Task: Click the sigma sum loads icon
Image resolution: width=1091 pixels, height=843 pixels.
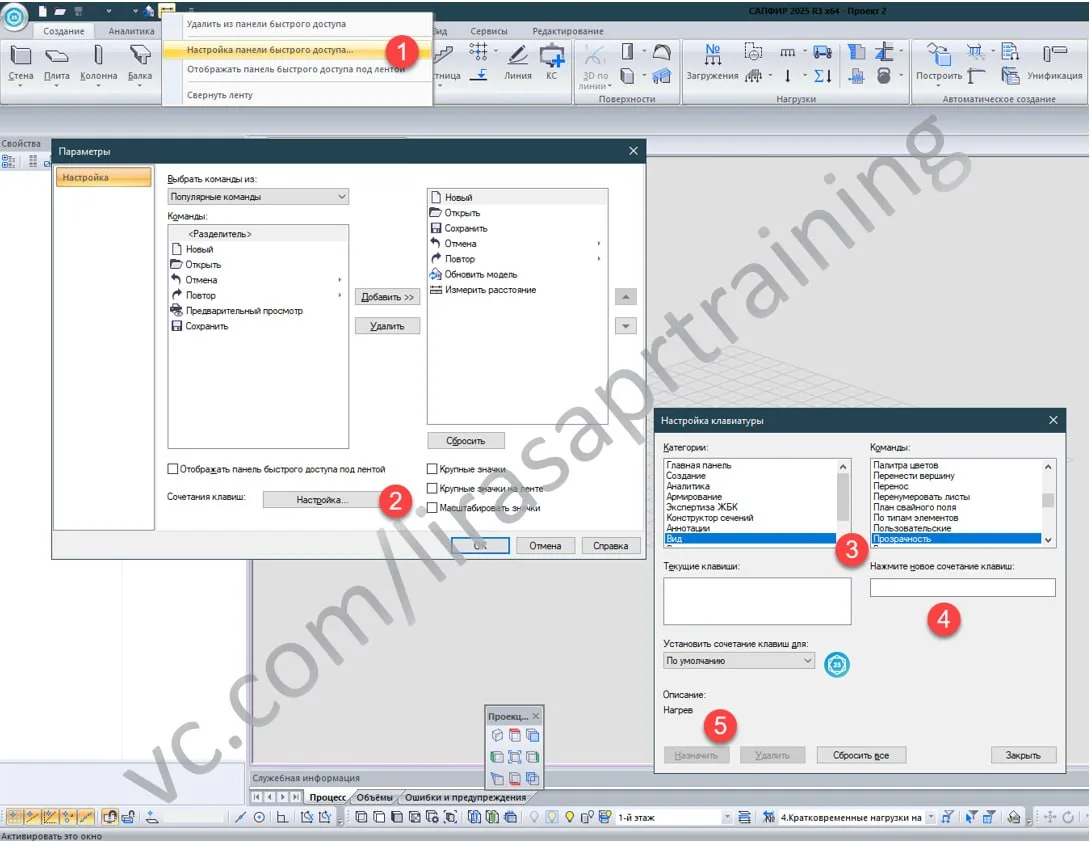Action: click(822, 75)
